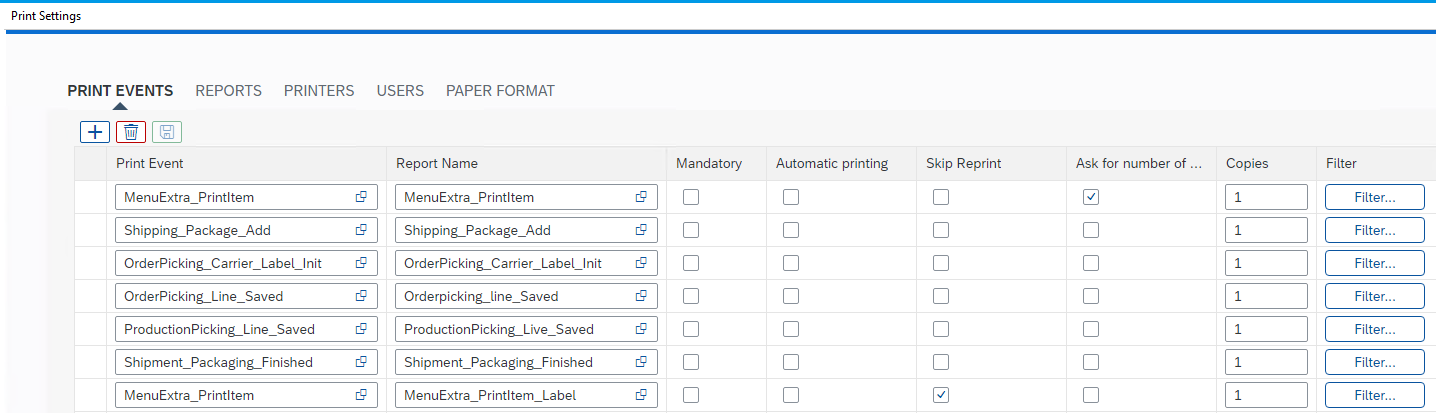The image size is (1436, 413).
Task: Click the Print Event column header
Action: pos(150,163)
